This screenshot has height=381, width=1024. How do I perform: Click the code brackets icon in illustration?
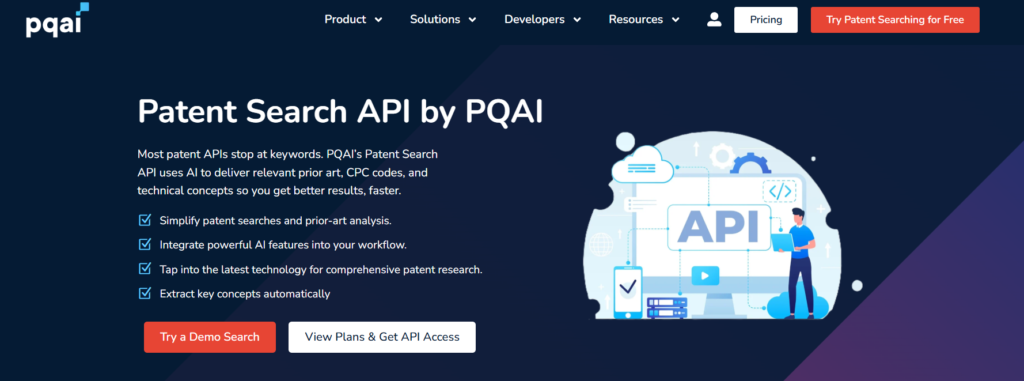pyautogui.click(x=779, y=191)
